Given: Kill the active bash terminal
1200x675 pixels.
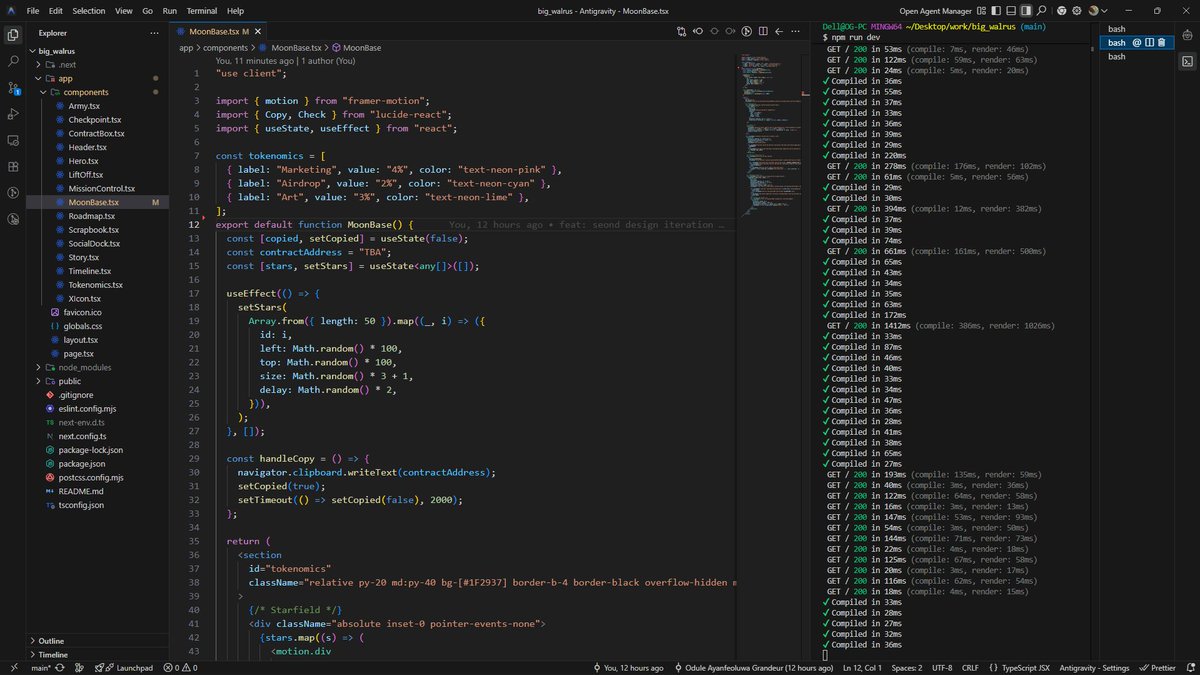Looking at the screenshot, I should [x=1161, y=42].
